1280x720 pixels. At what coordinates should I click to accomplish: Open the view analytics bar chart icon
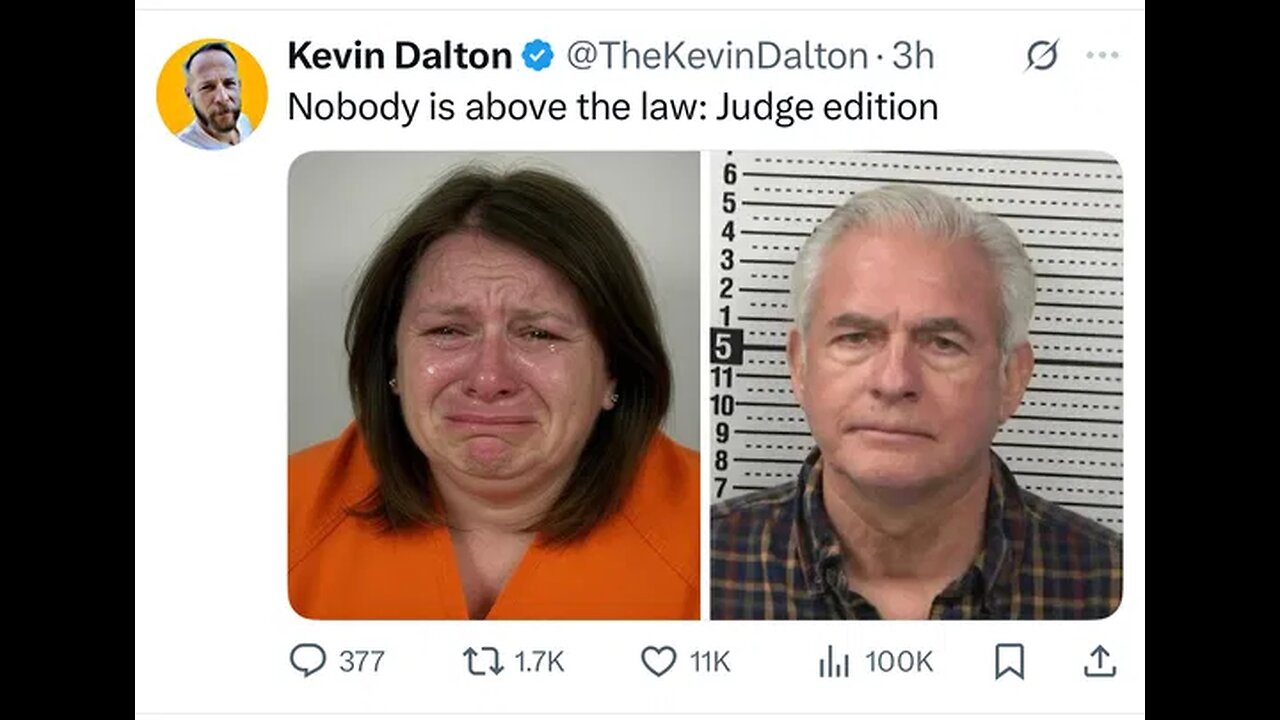point(834,661)
